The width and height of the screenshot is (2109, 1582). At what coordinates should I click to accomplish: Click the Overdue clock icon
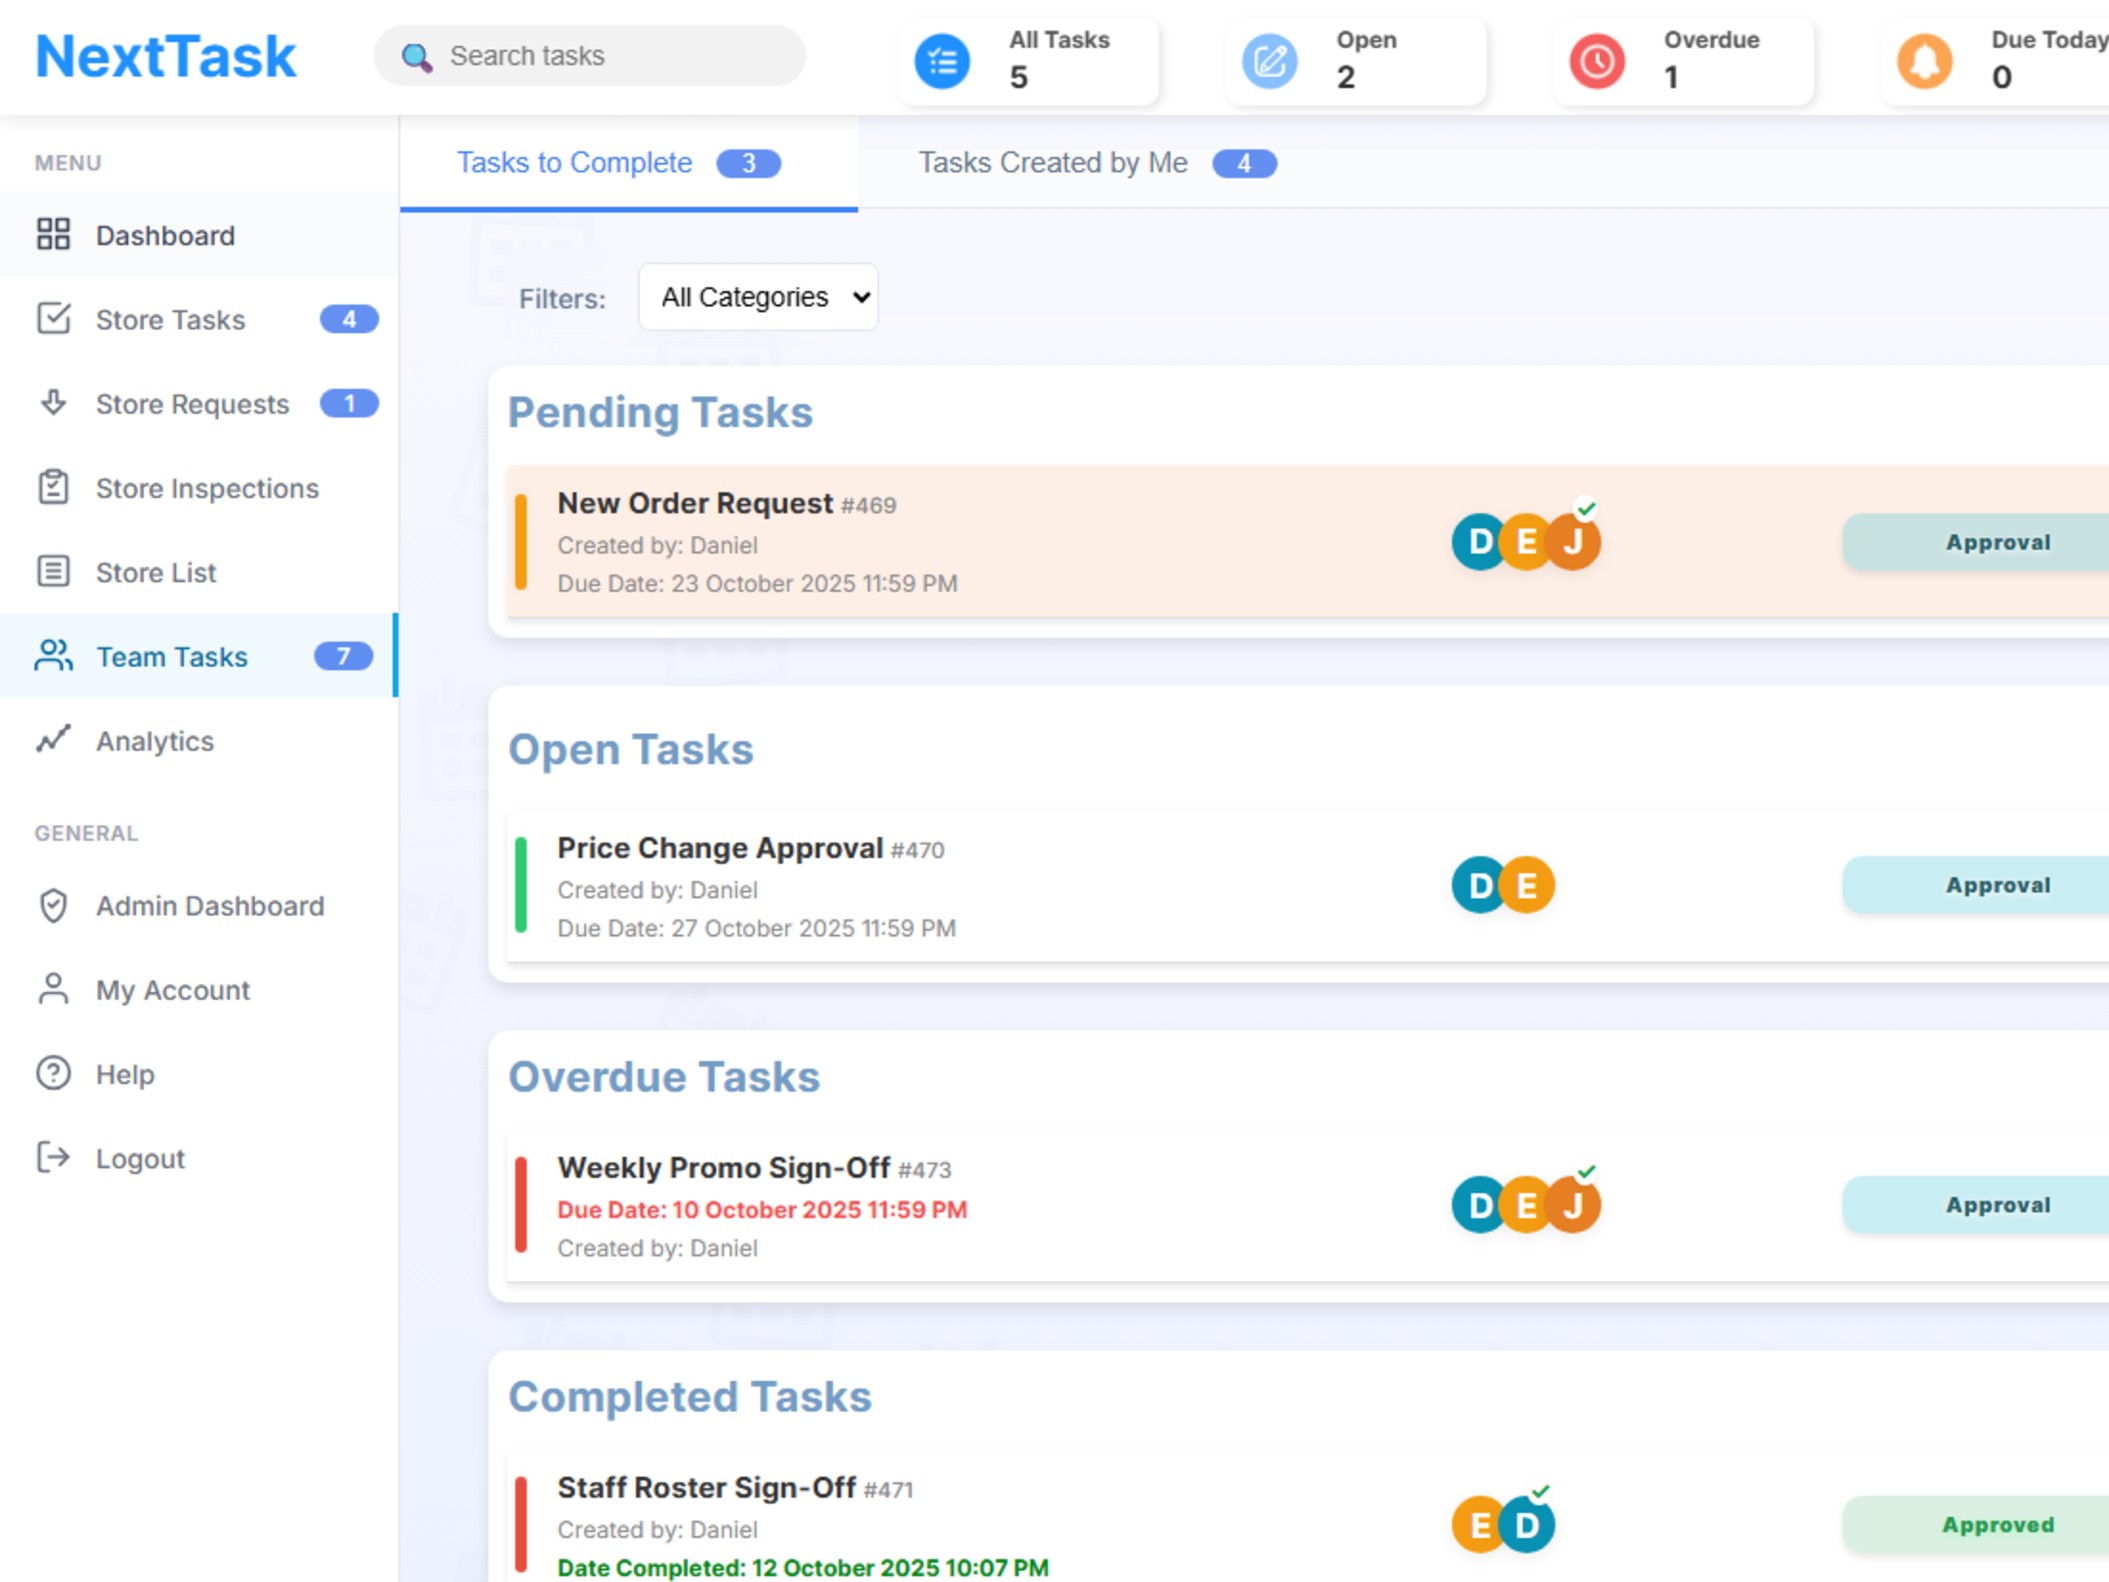tap(1597, 61)
